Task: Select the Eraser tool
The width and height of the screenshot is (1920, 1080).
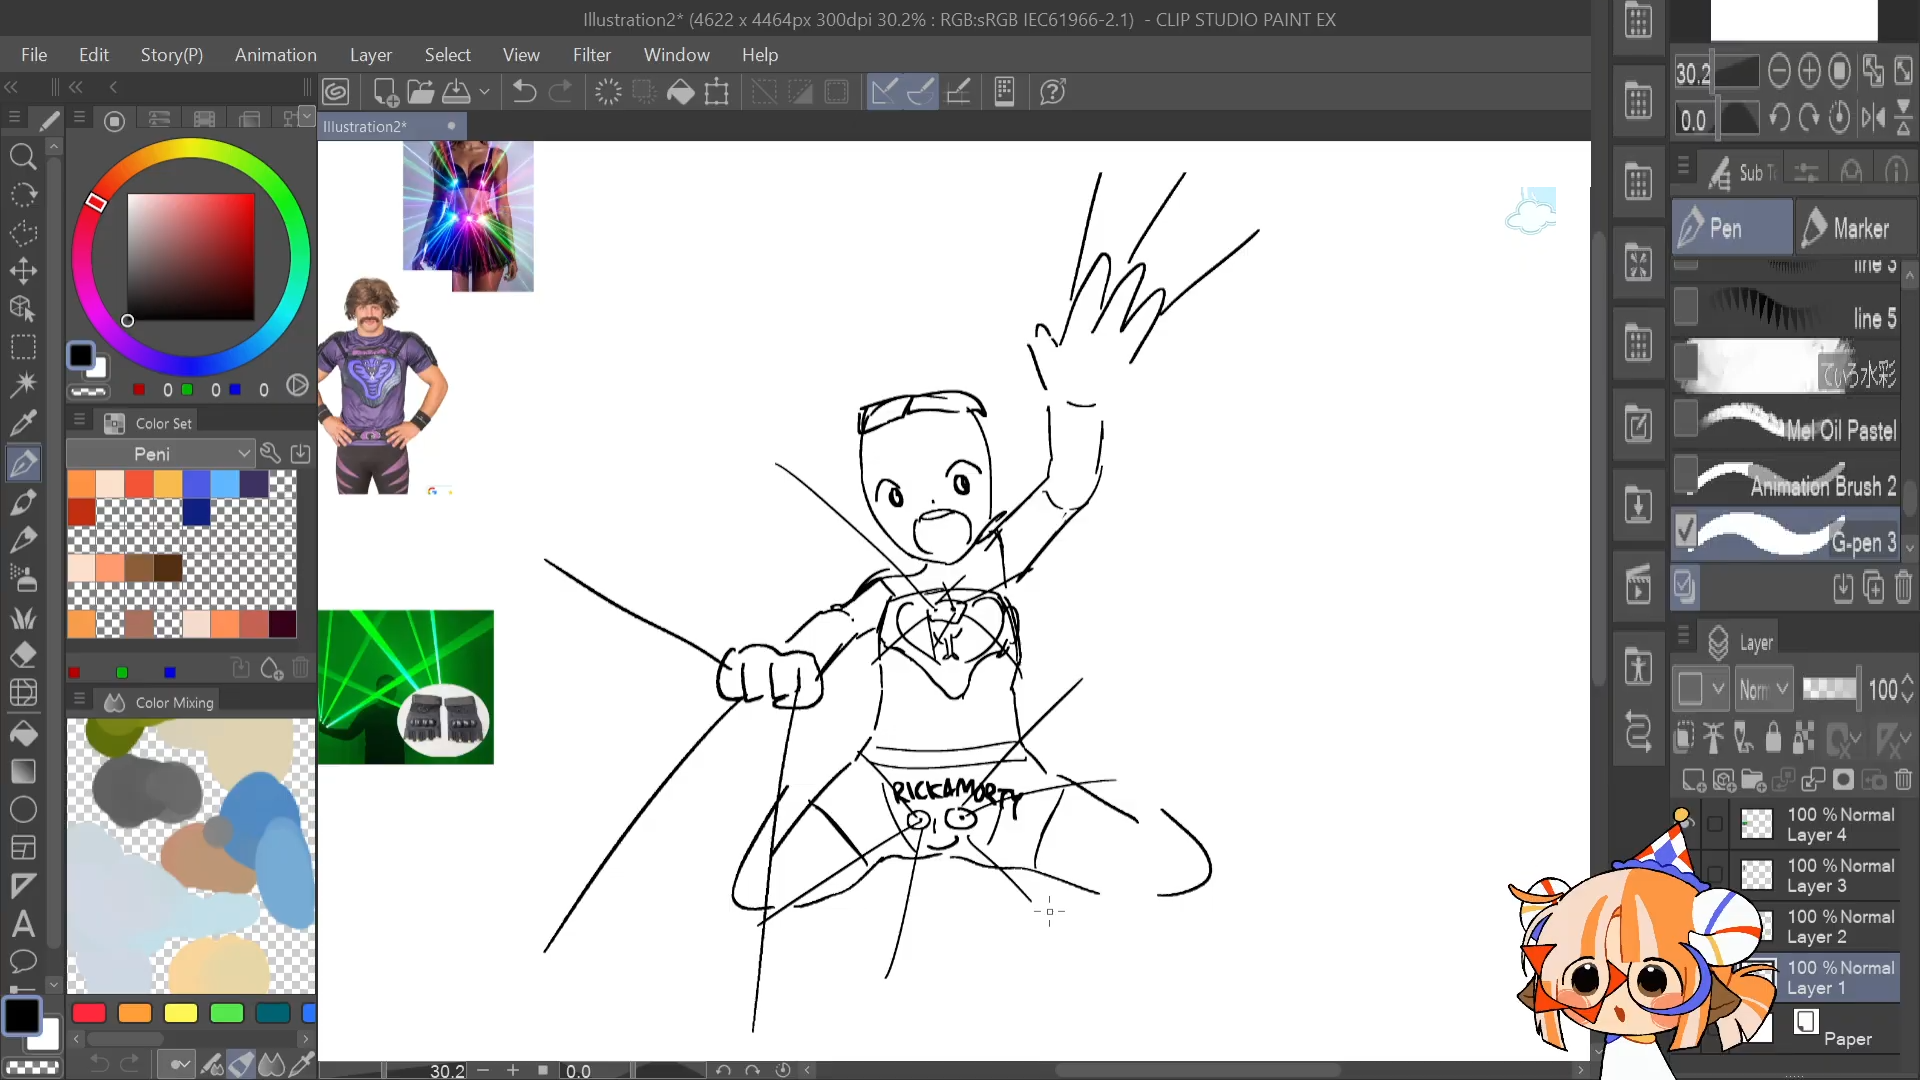Action: [23, 655]
